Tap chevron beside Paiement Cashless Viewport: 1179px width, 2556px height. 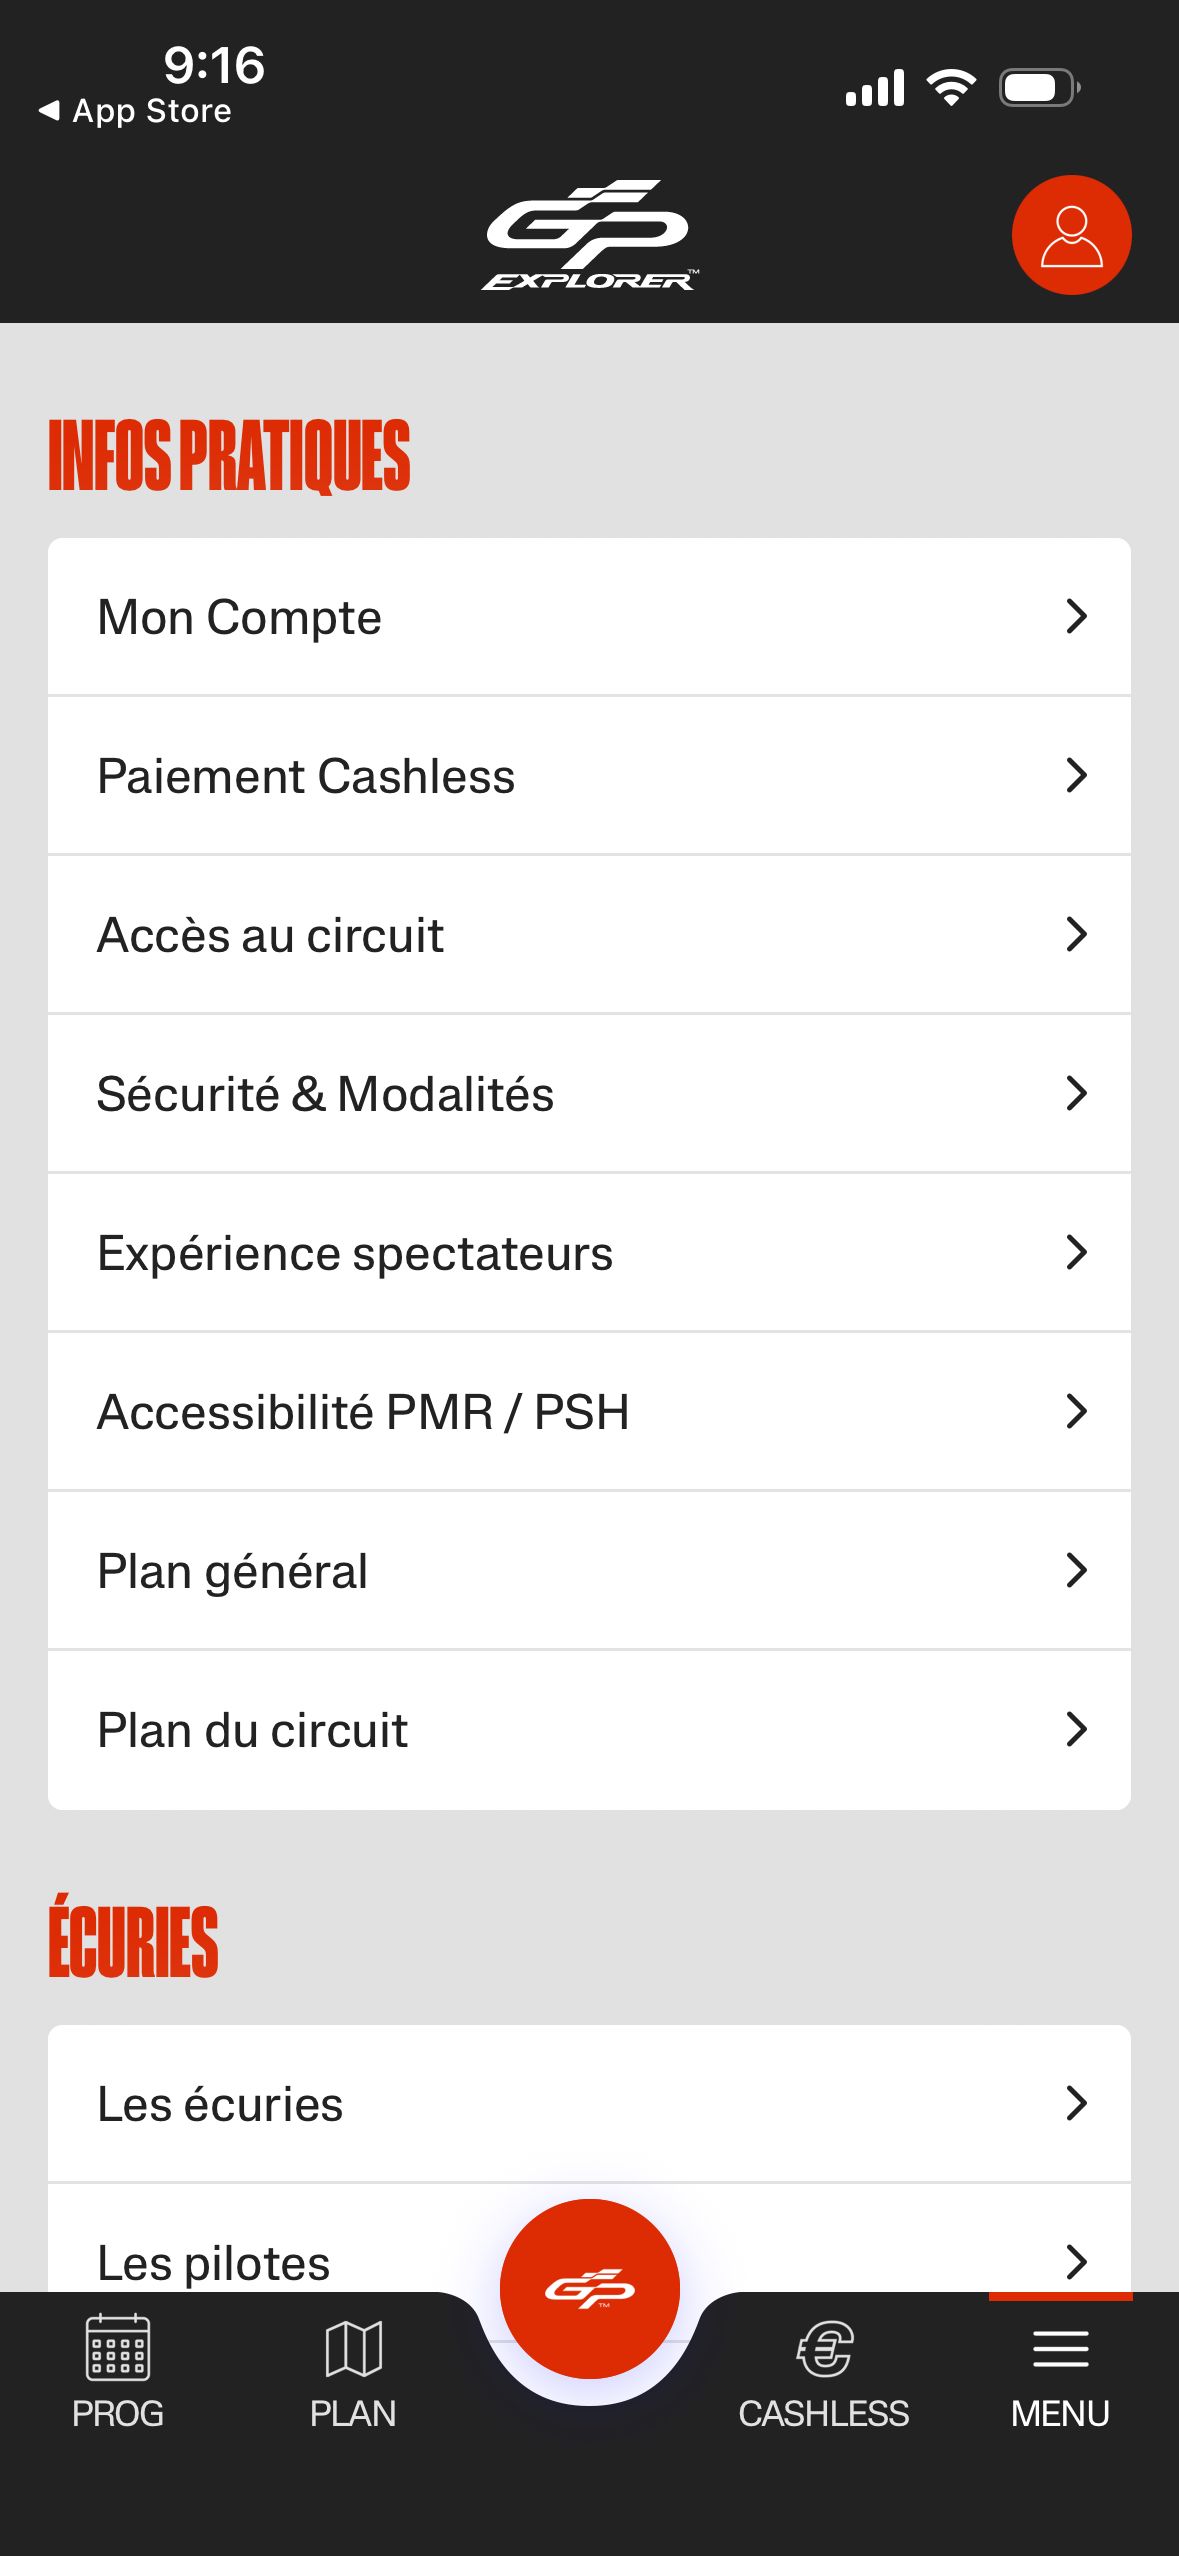1076,776
